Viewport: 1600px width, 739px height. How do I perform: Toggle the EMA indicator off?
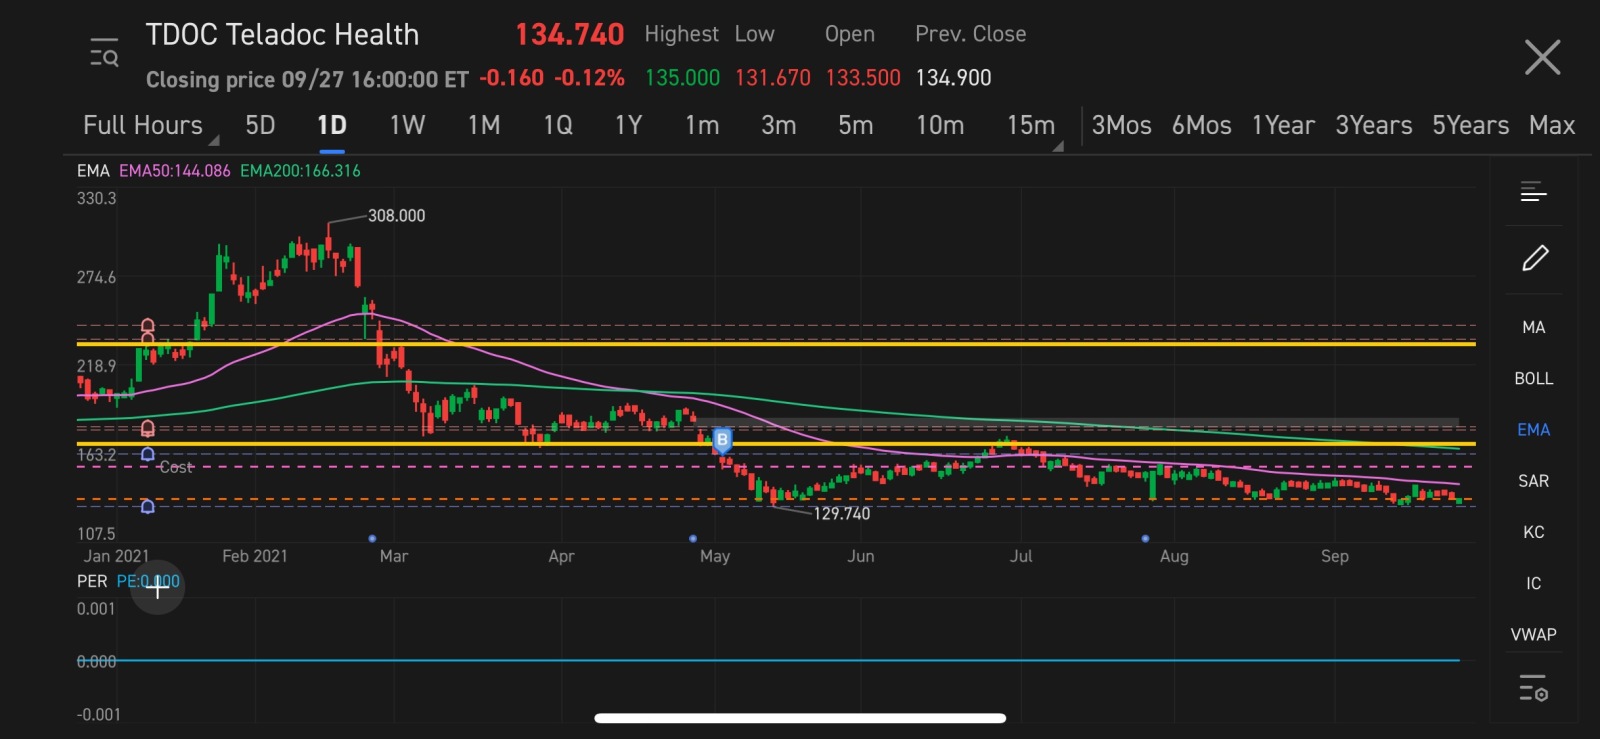(1534, 429)
